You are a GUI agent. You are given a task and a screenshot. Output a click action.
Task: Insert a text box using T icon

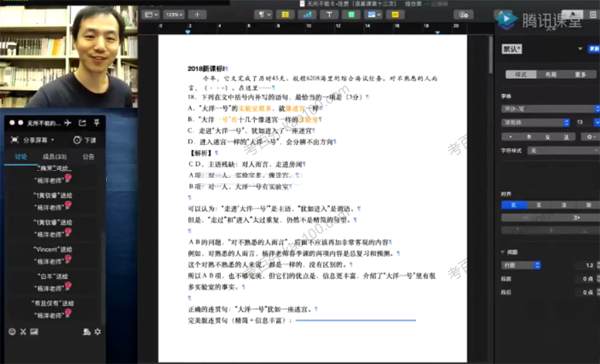[329, 15]
